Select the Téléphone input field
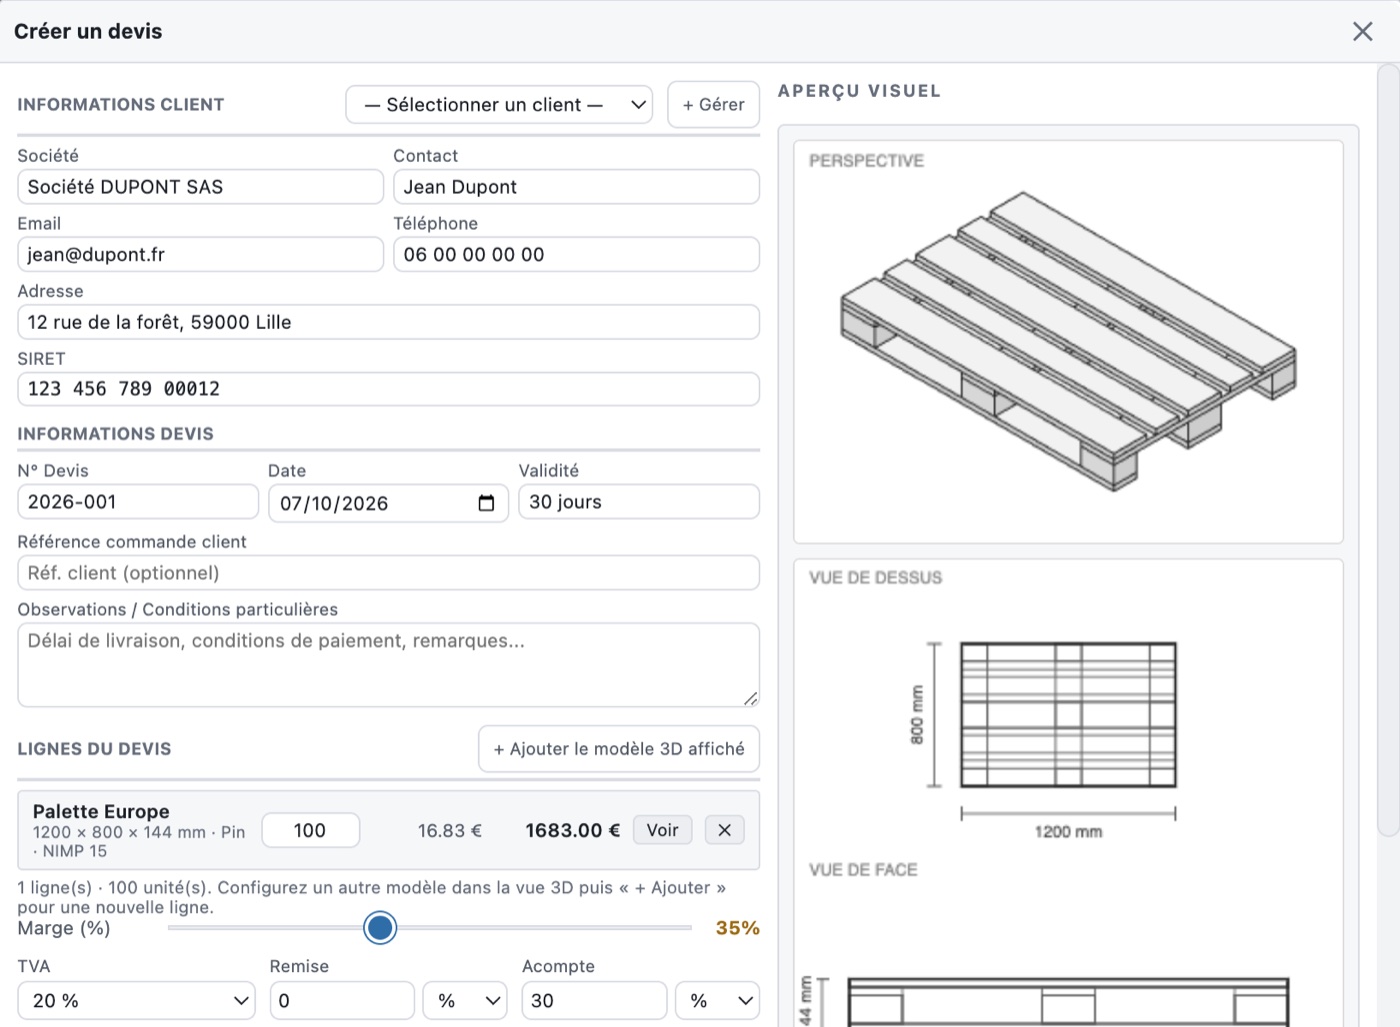Image resolution: width=1400 pixels, height=1027 pixels. pyautogui.click(x=576, y=254)
